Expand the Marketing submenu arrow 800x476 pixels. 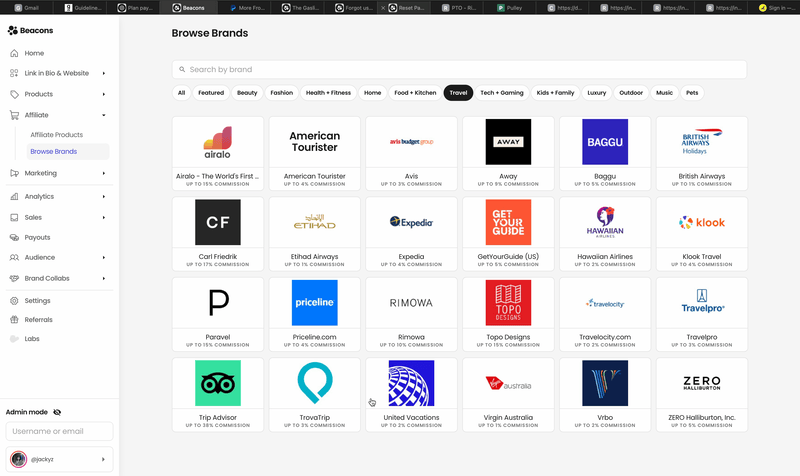104,173
